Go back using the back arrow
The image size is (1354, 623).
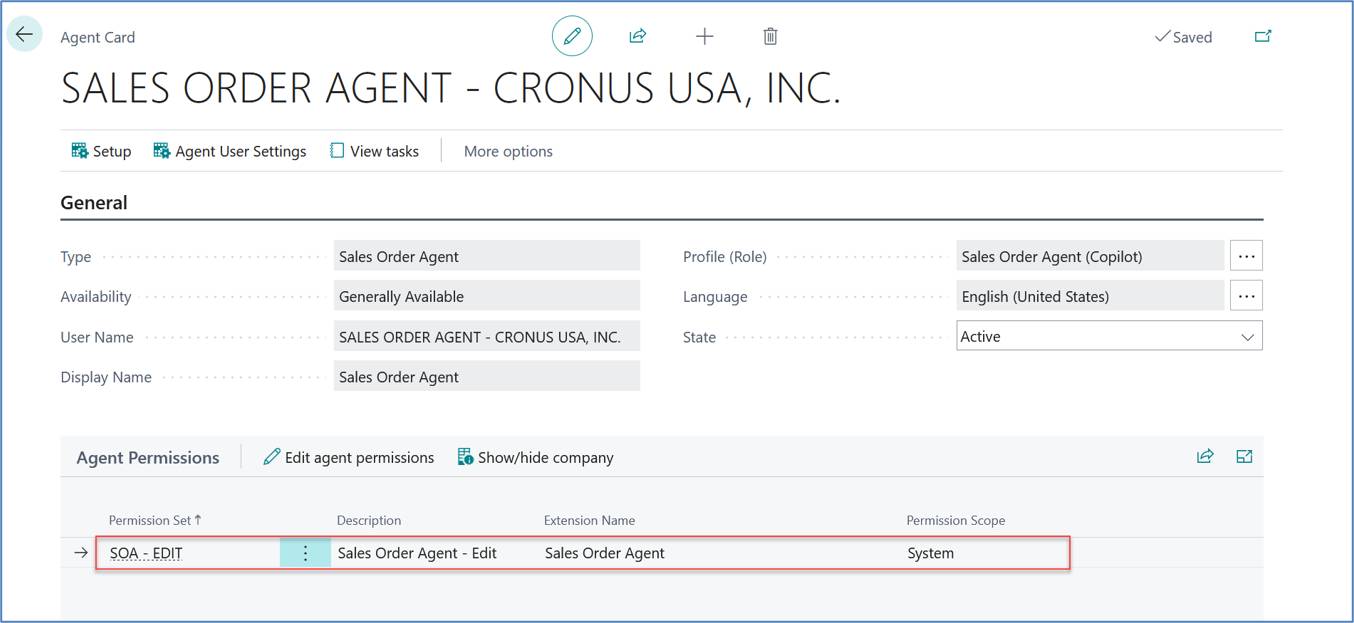click(x=24, y=34)
